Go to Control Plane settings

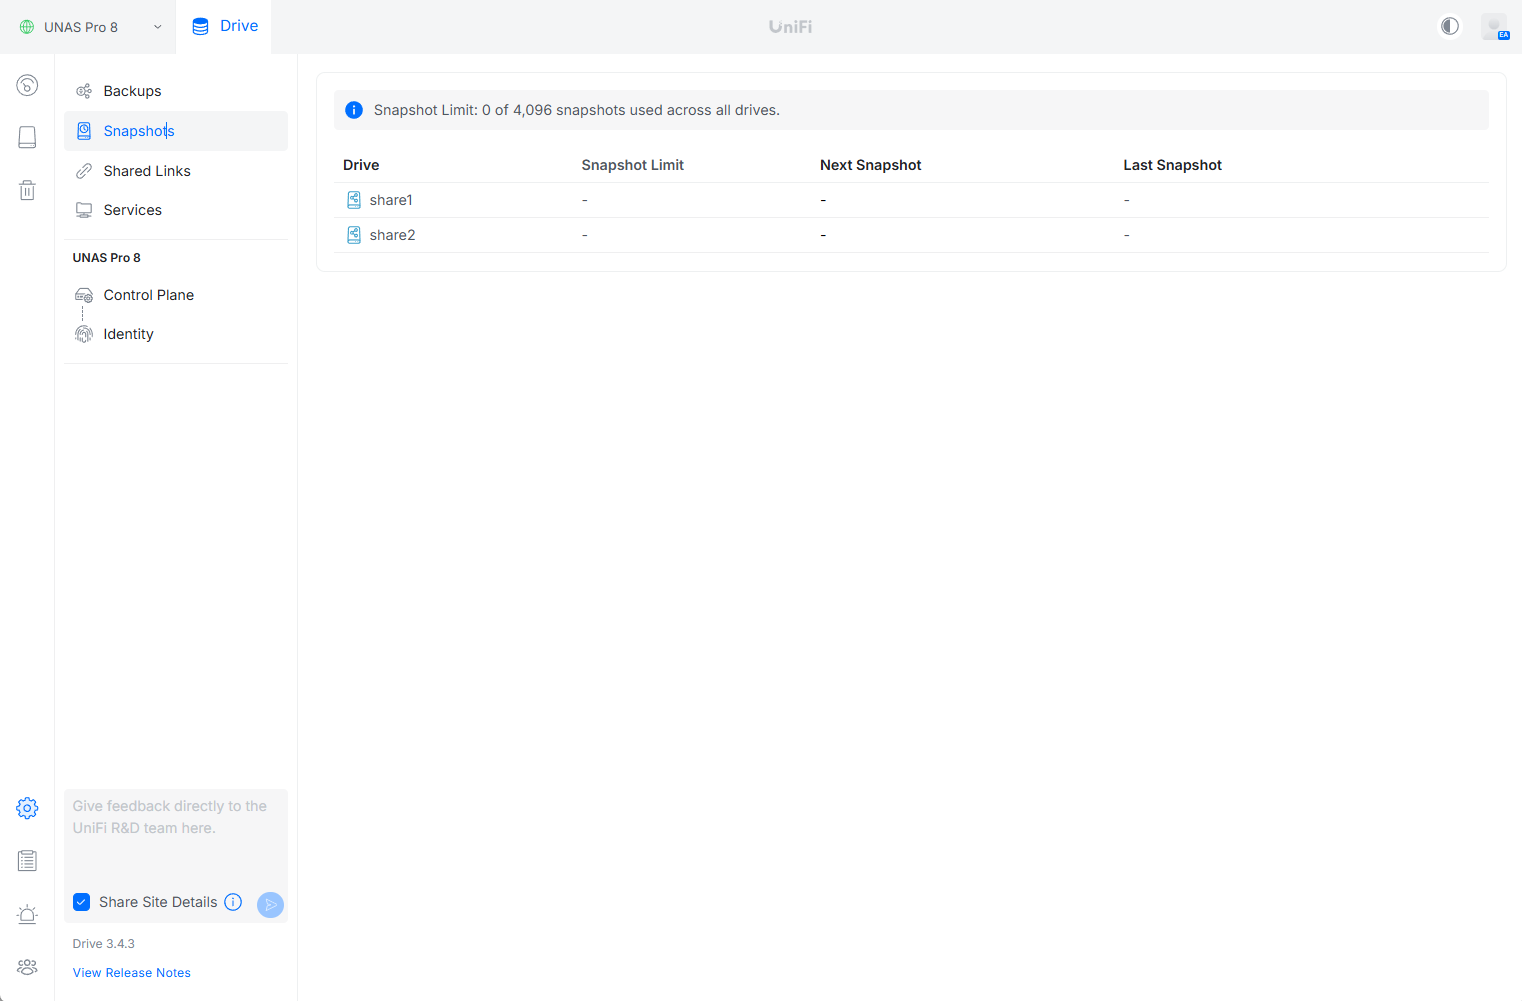[x=148, y=295]
